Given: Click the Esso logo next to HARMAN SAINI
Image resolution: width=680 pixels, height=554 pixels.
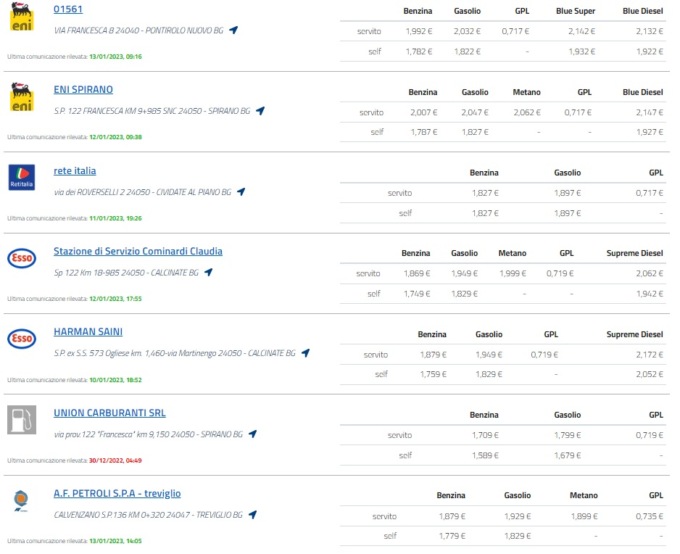Looking at the screenshot, I should click(x=22, y=338).
